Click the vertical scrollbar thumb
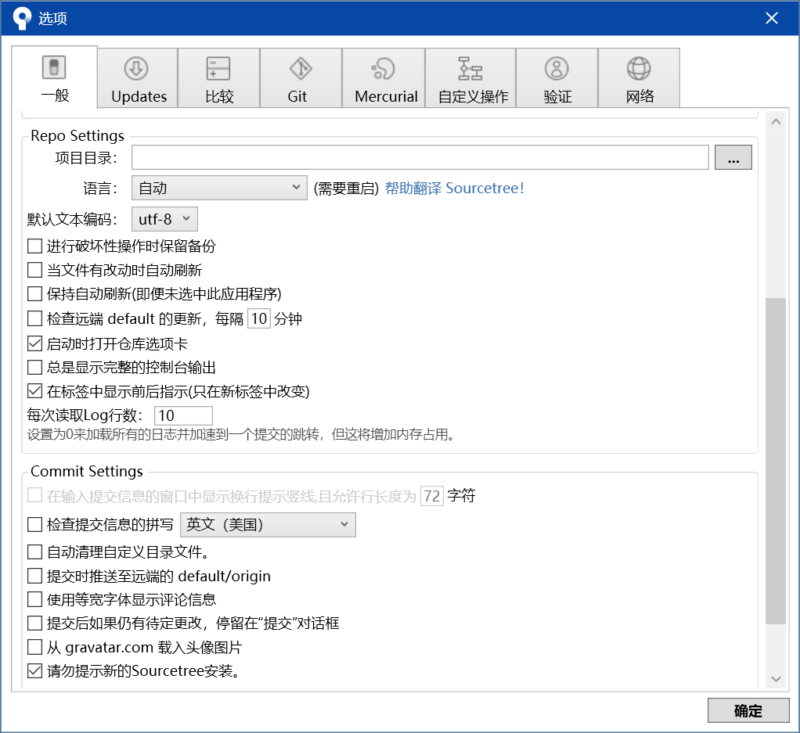 click(776, 461)
